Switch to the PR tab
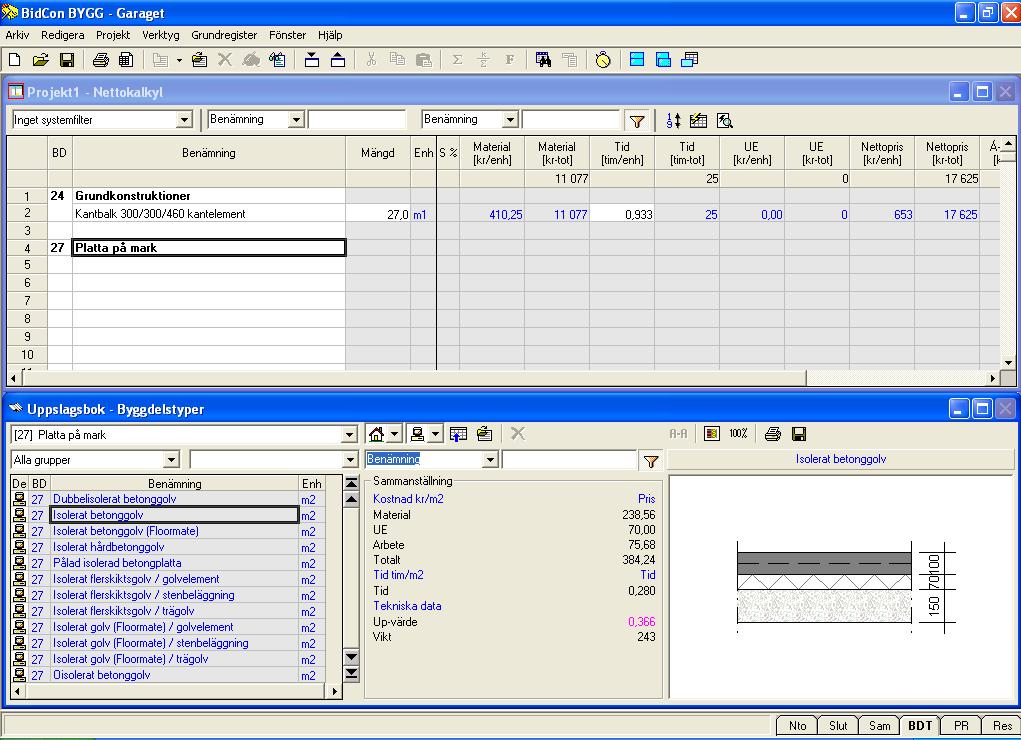The image size is (1021, 740). [x=961, y=726]
